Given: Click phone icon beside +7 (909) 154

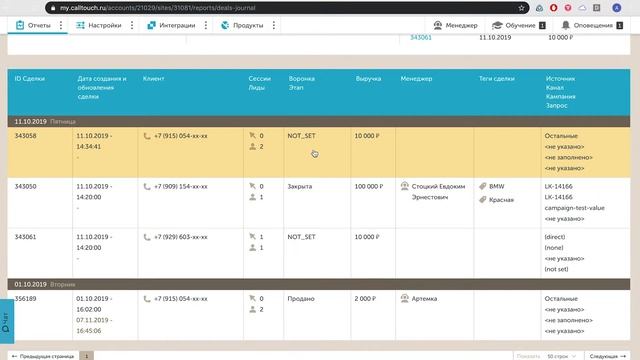Looking at the screenshot, I should coord(147,187).
